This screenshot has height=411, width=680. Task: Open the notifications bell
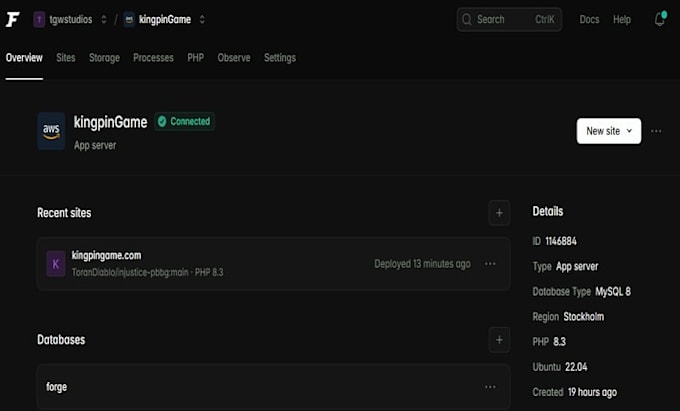(x=660, y=19)
